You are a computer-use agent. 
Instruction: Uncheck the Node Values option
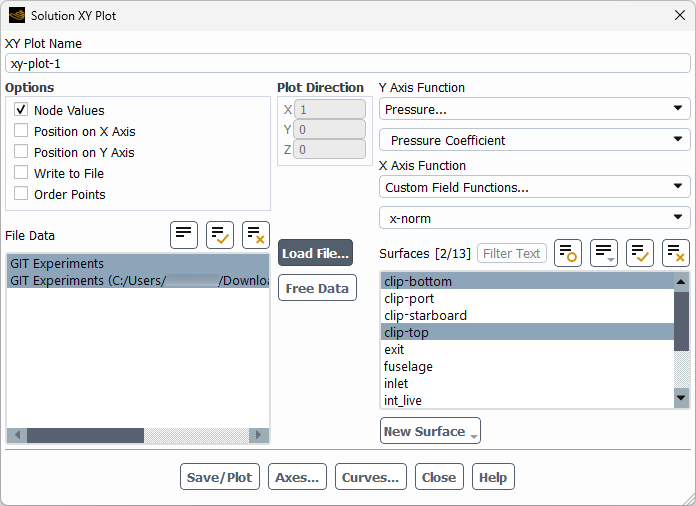point(21,110)
